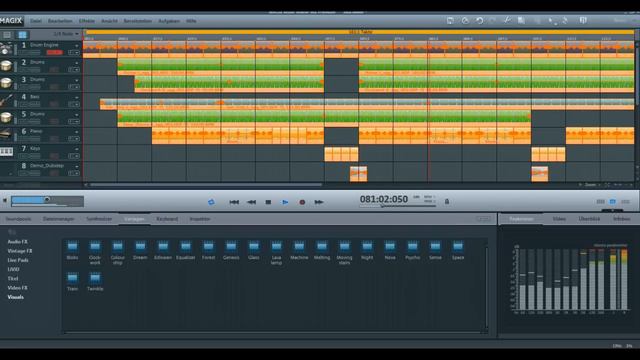
Task: Click the Redo arrow icon
Action: [x=493, y=20]
